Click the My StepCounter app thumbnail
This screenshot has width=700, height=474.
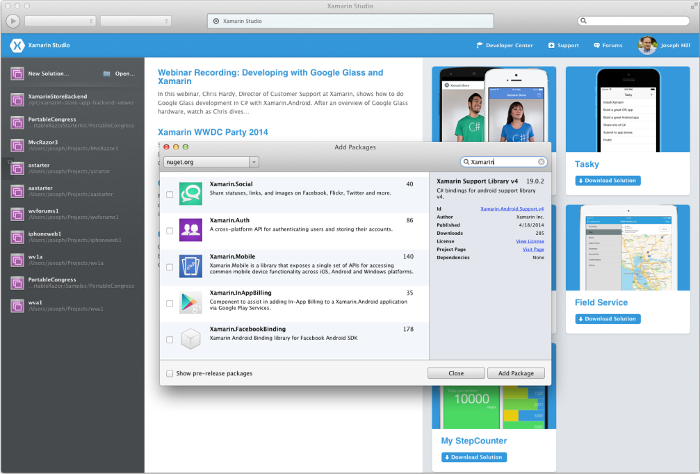tap(494, 406)
